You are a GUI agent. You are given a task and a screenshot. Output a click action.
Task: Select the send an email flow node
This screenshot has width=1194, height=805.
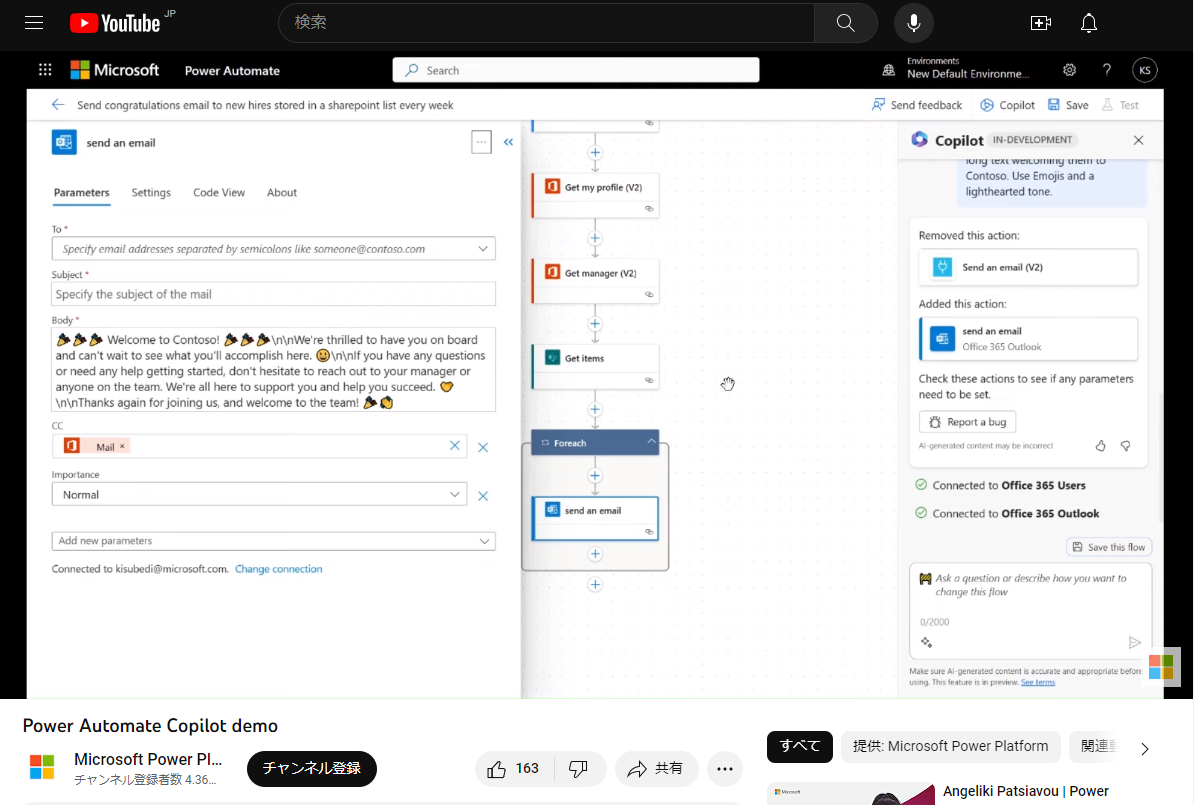click(595, 519)
